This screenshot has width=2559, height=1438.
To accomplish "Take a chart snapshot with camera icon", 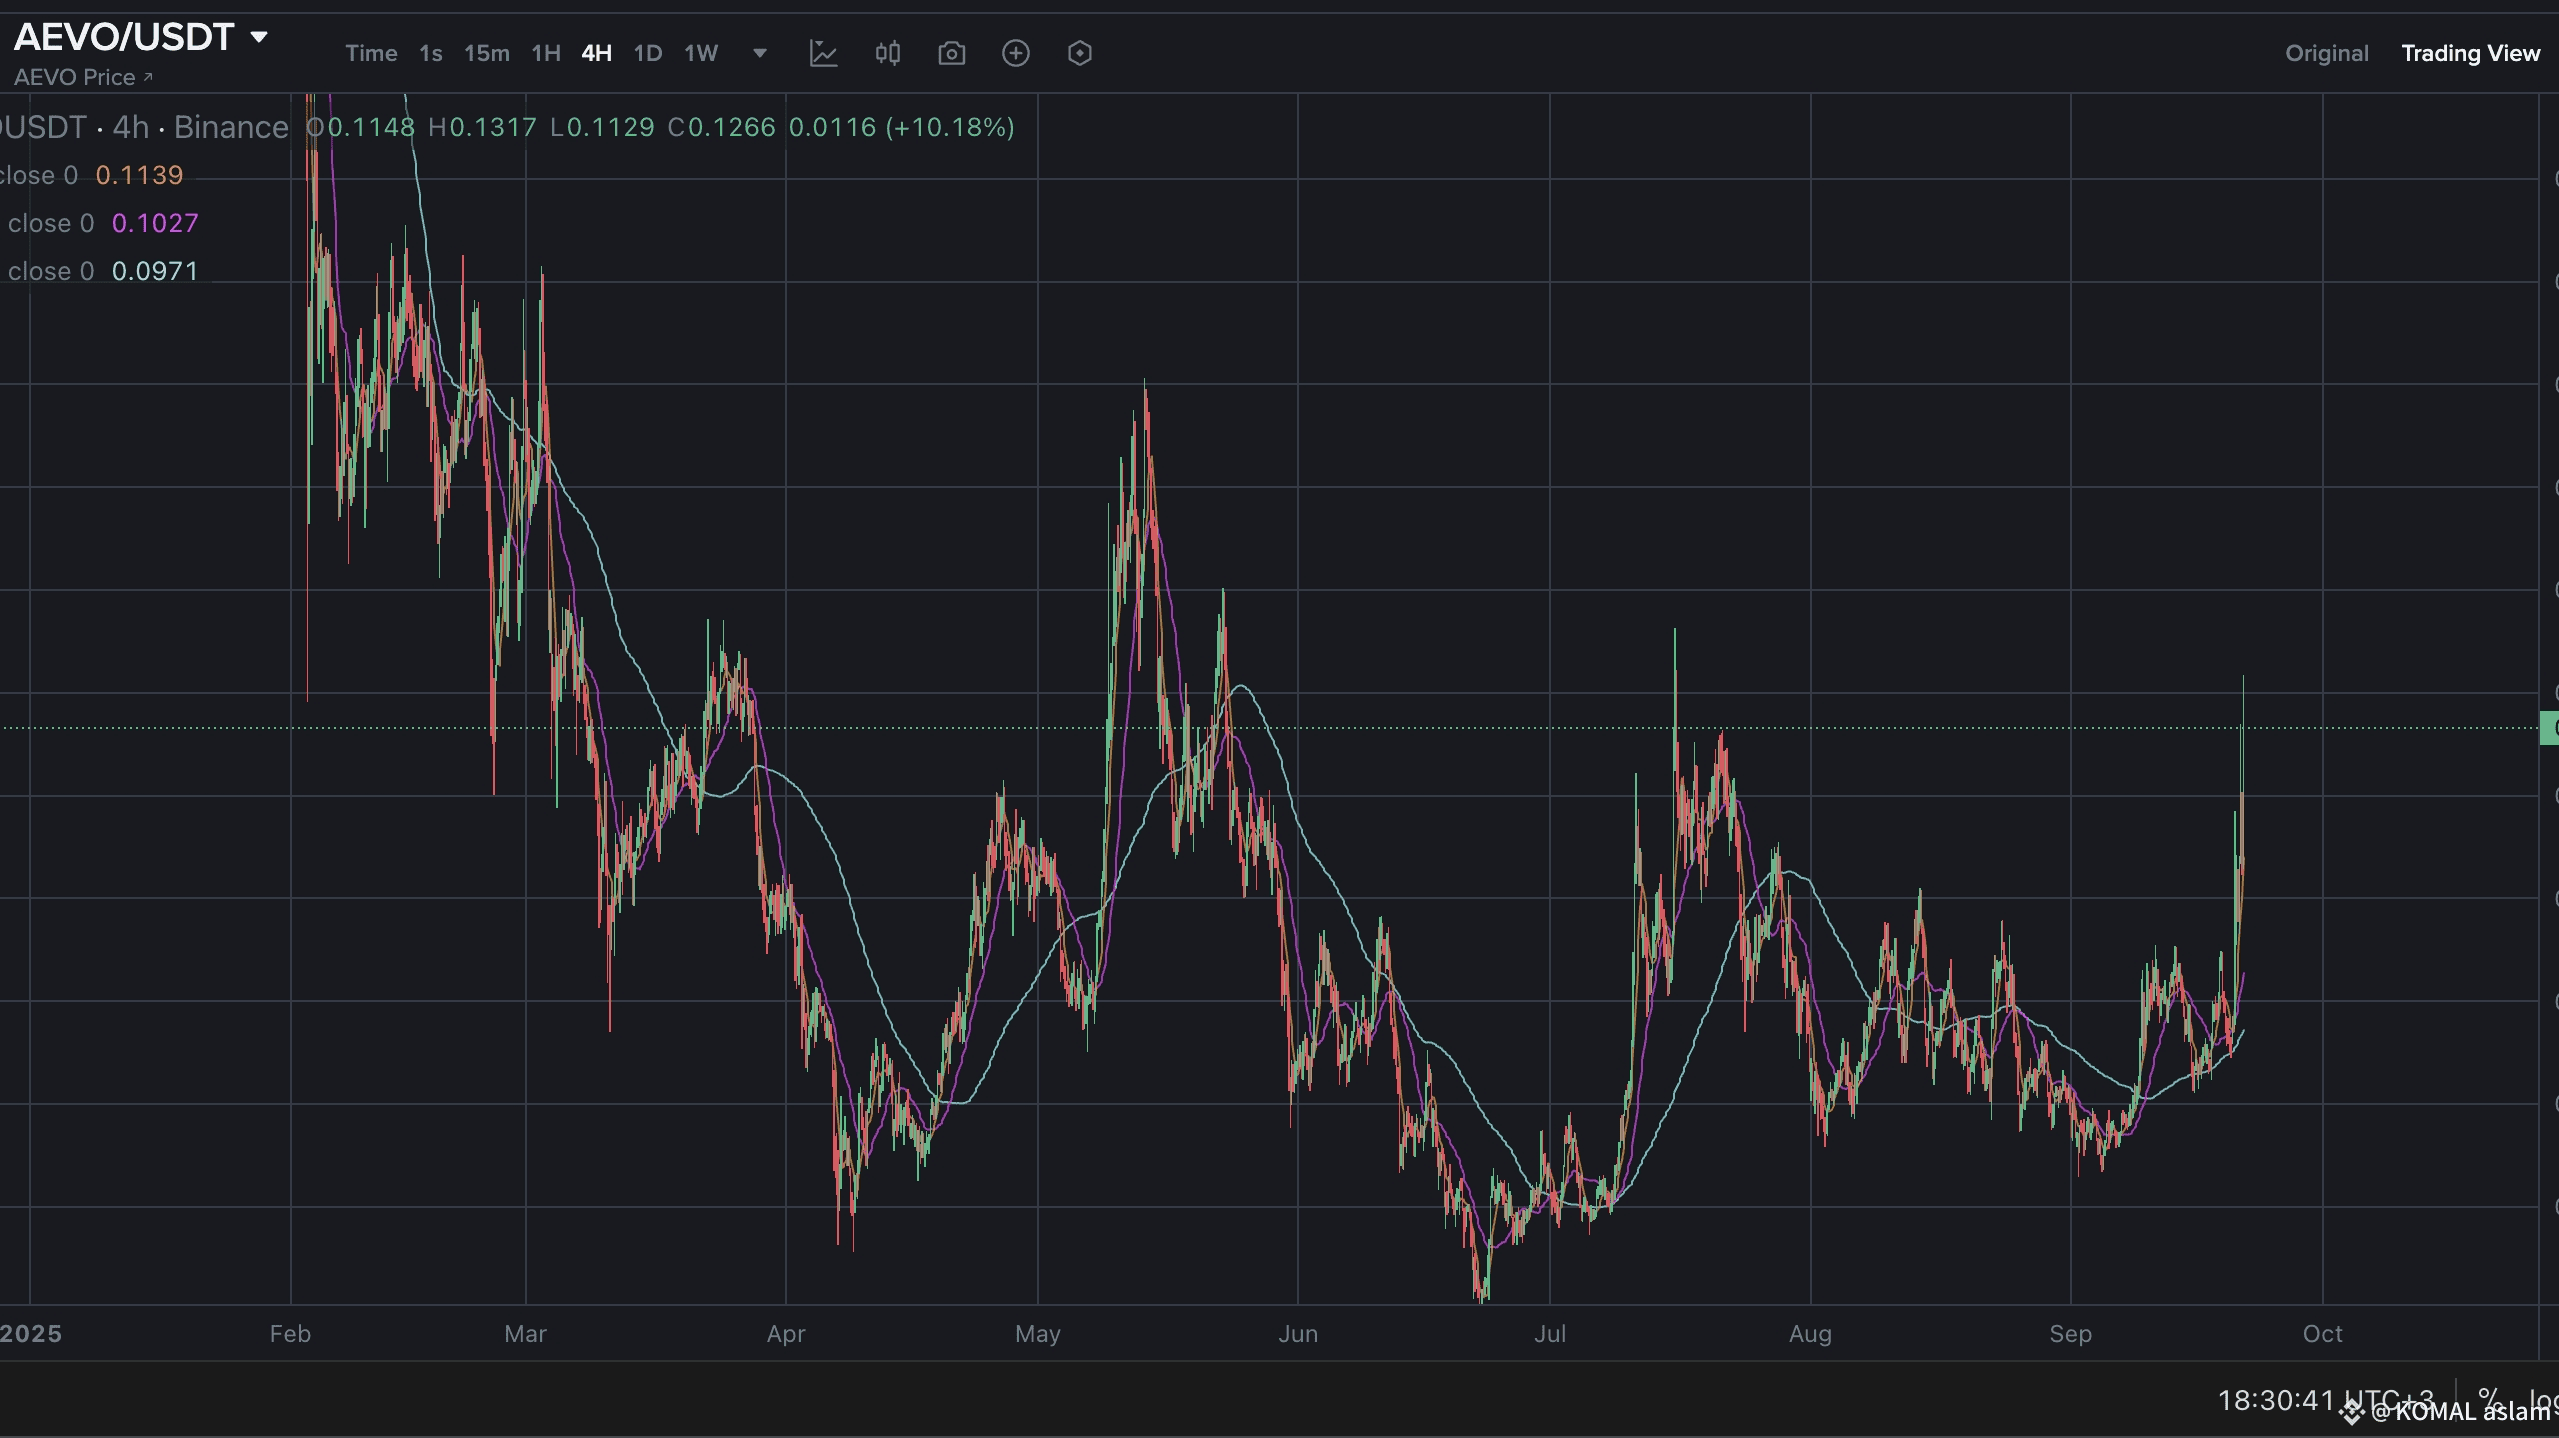I will pos(951,53).
